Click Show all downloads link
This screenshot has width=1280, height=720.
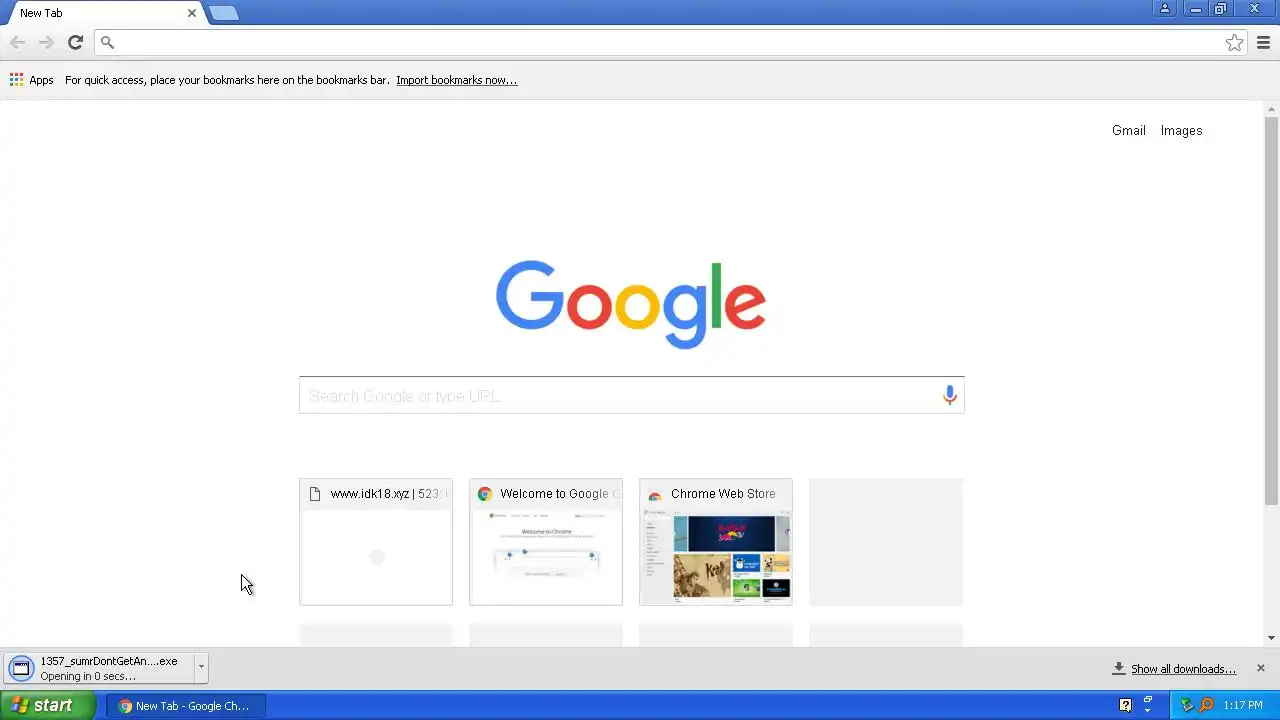[x=1183, y=669]
